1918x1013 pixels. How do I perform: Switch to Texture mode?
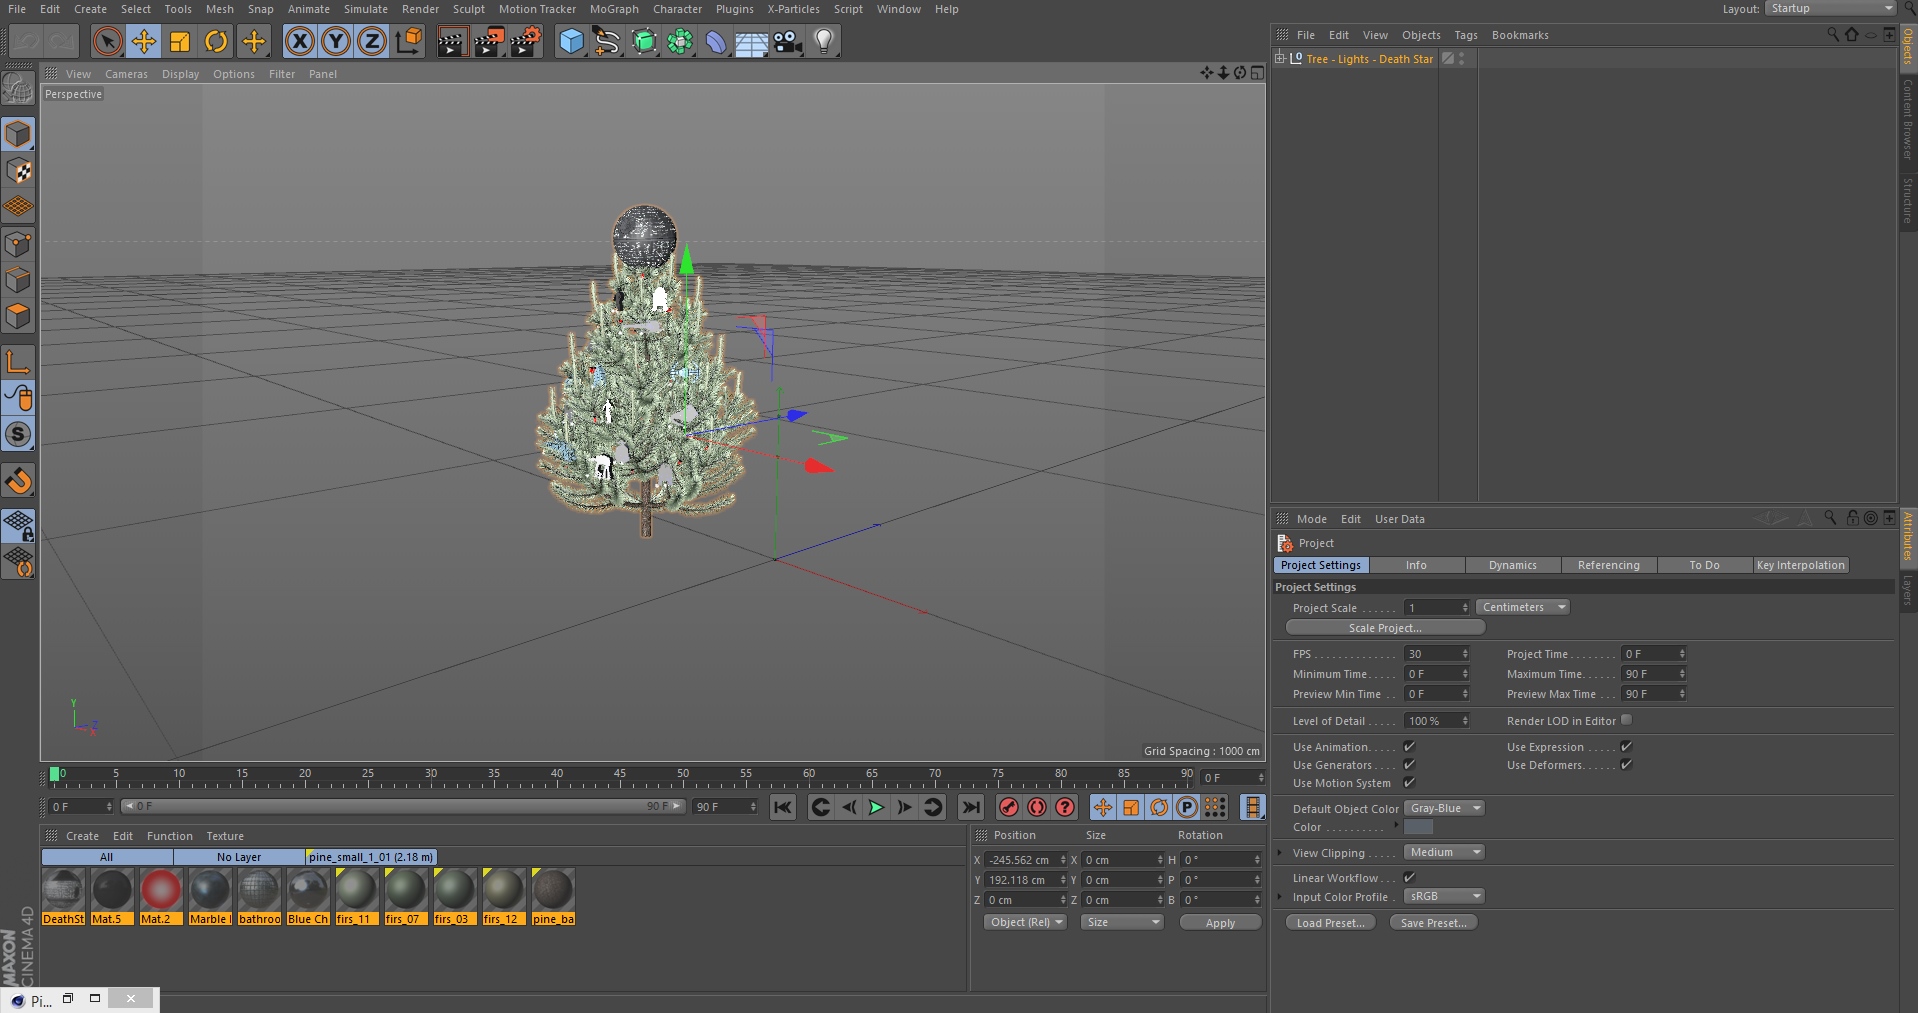click(x=18, y=171)
